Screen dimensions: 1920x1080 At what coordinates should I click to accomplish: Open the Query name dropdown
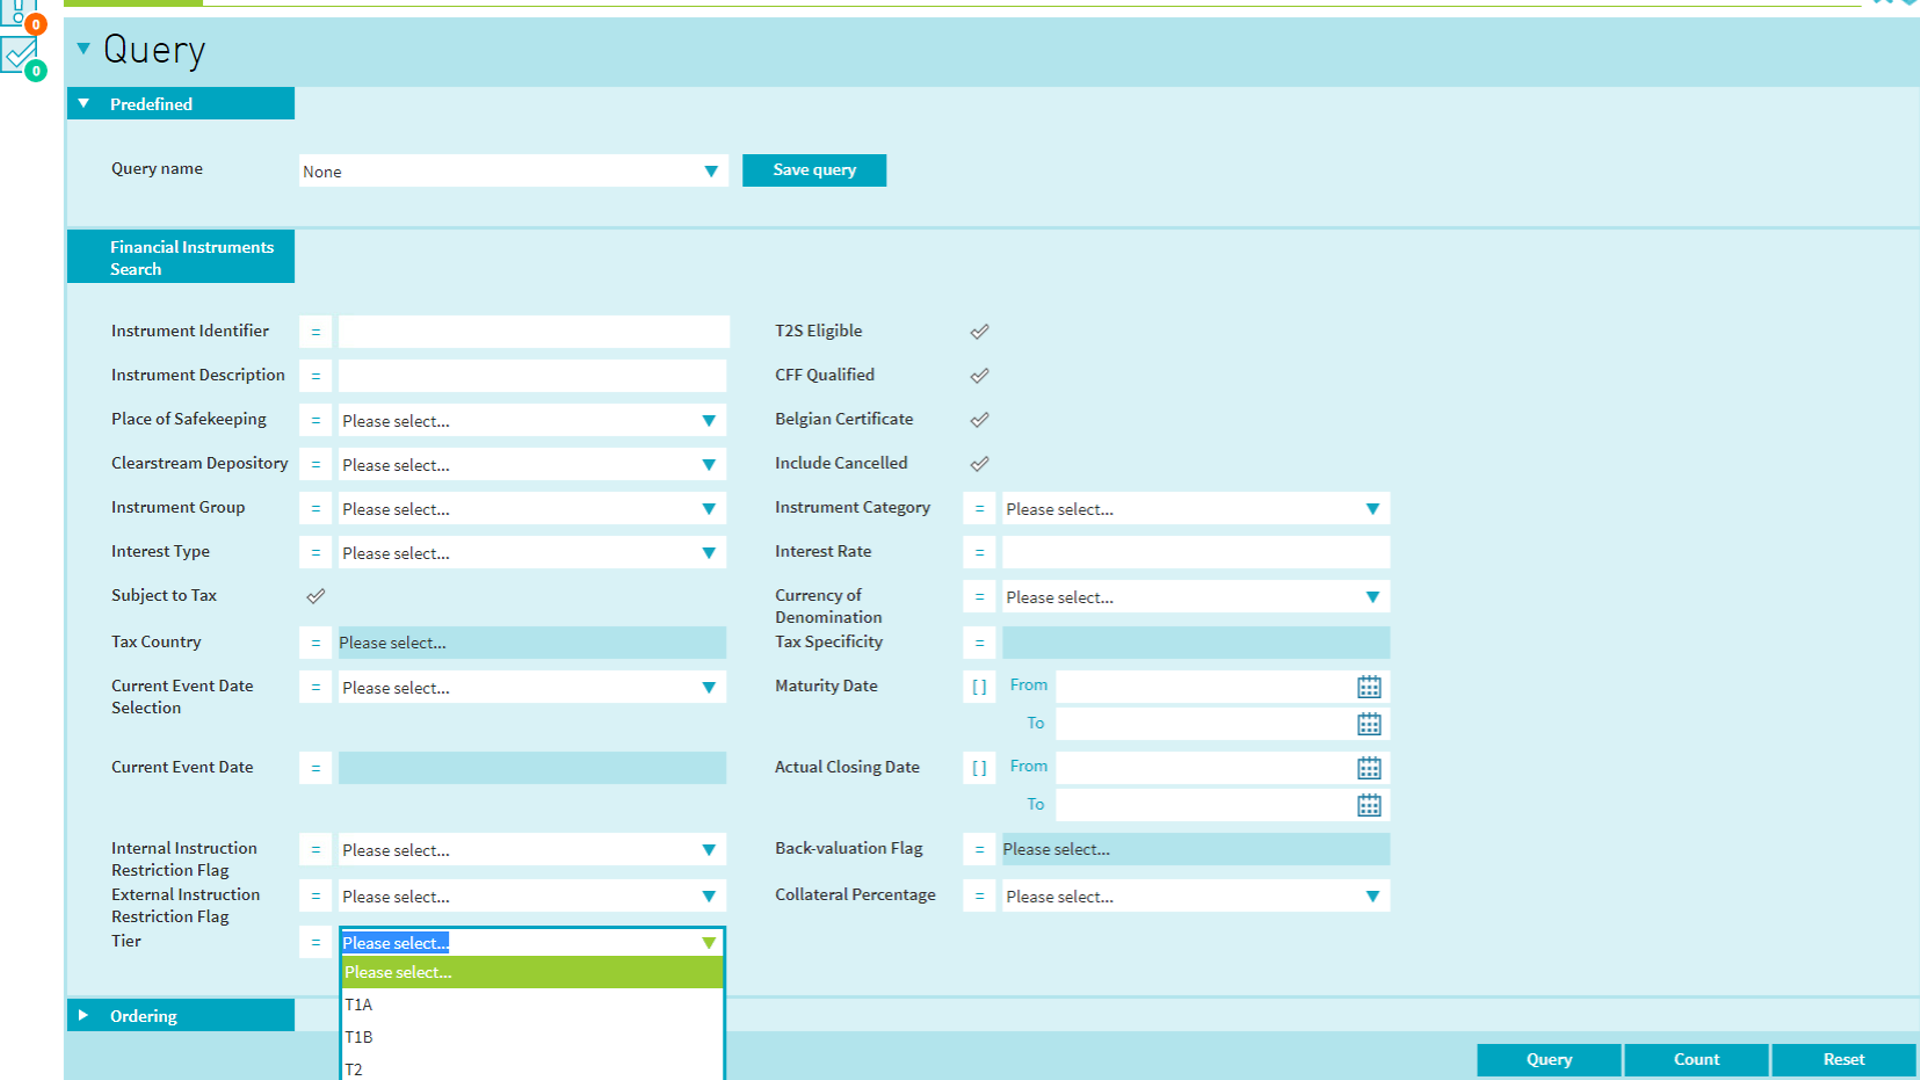[513, 171]
